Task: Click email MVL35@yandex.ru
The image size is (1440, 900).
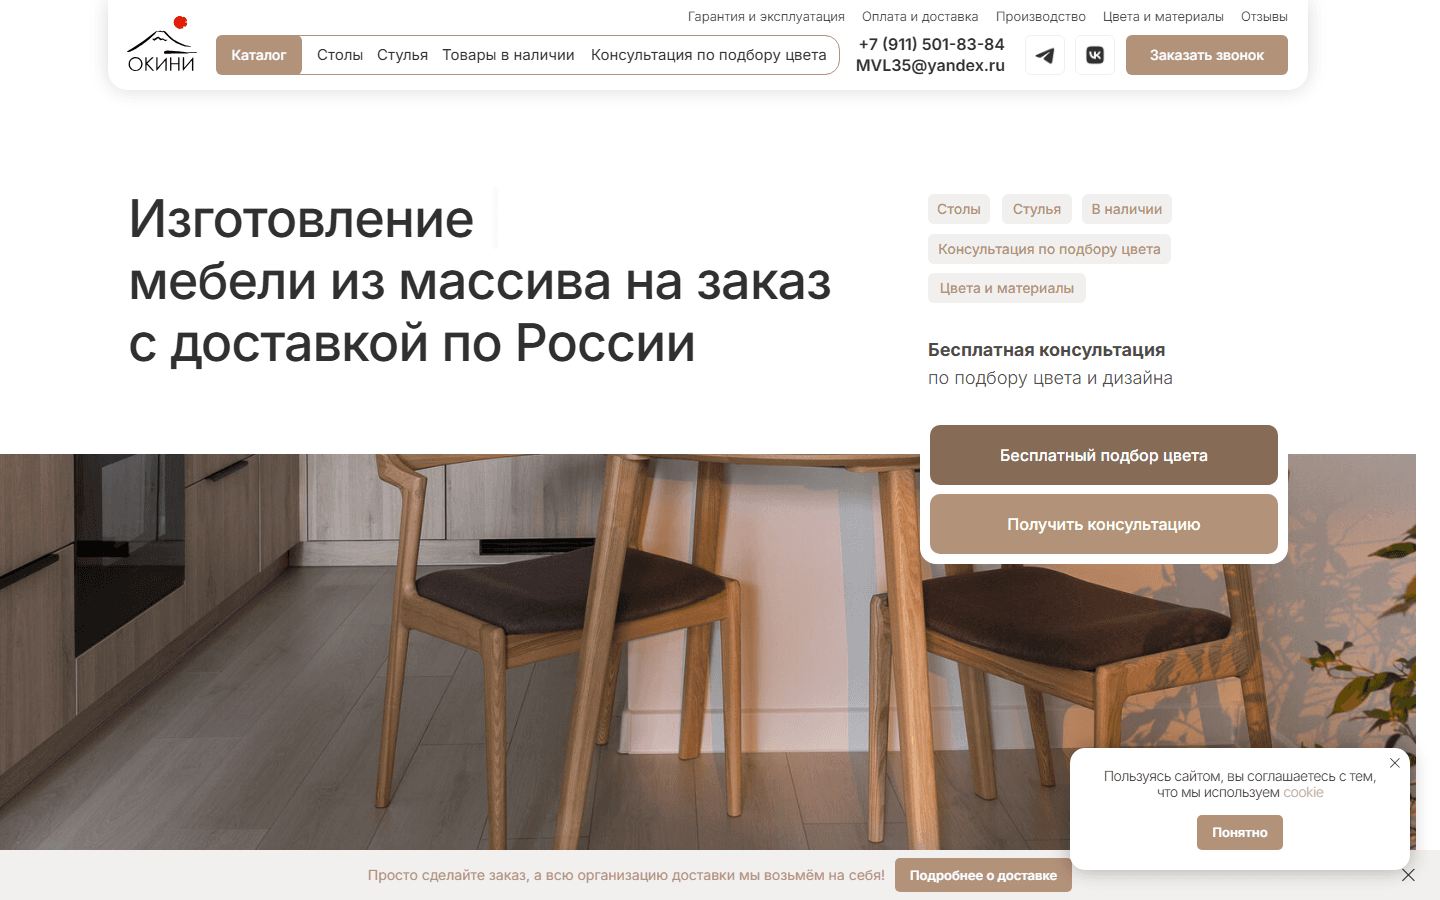Action: click(930, 65)
